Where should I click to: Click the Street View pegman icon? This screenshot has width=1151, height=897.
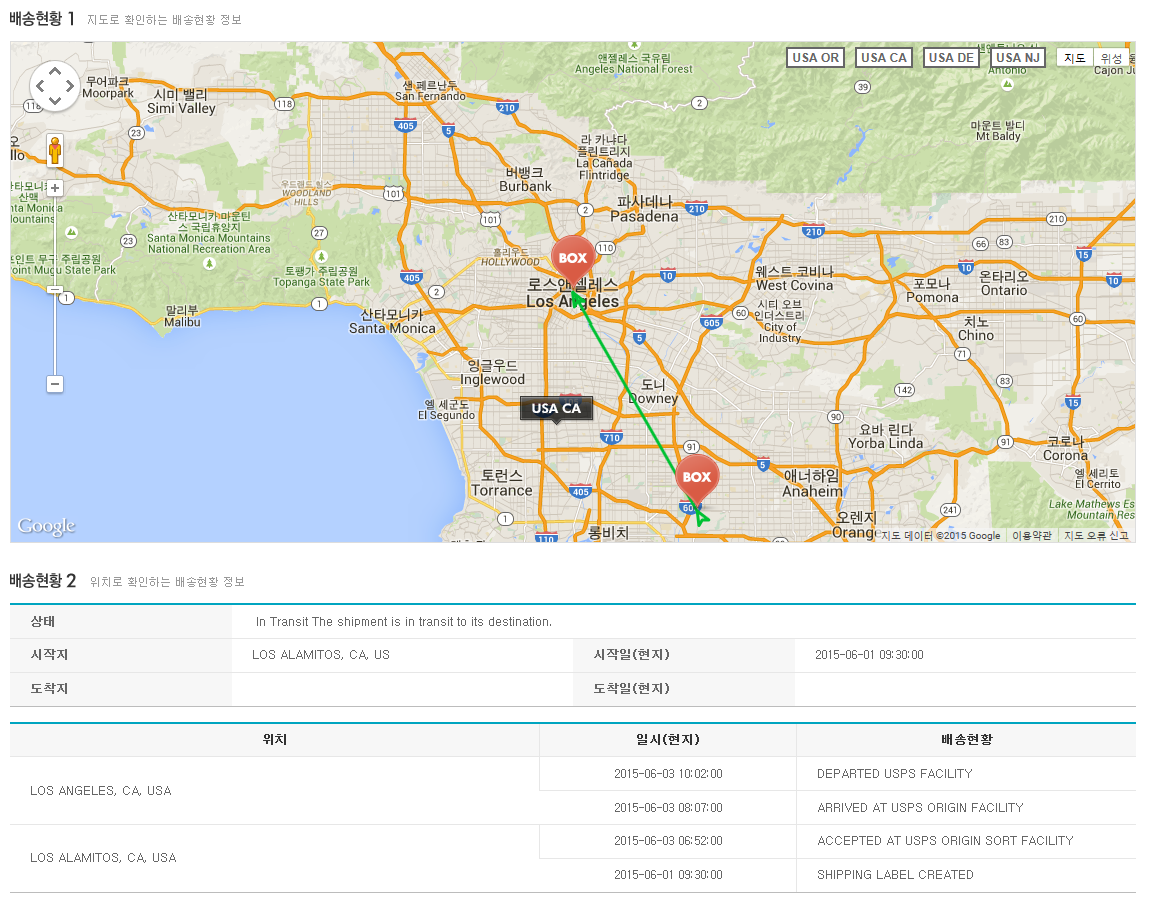pyautogui.click(x=55, y=150)
